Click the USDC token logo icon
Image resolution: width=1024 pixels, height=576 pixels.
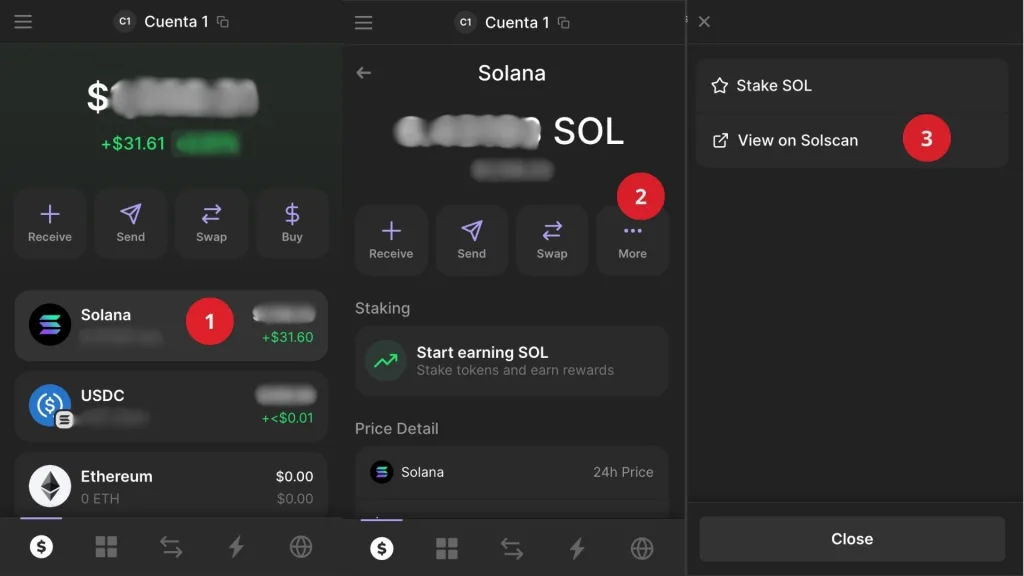point(50,405)
